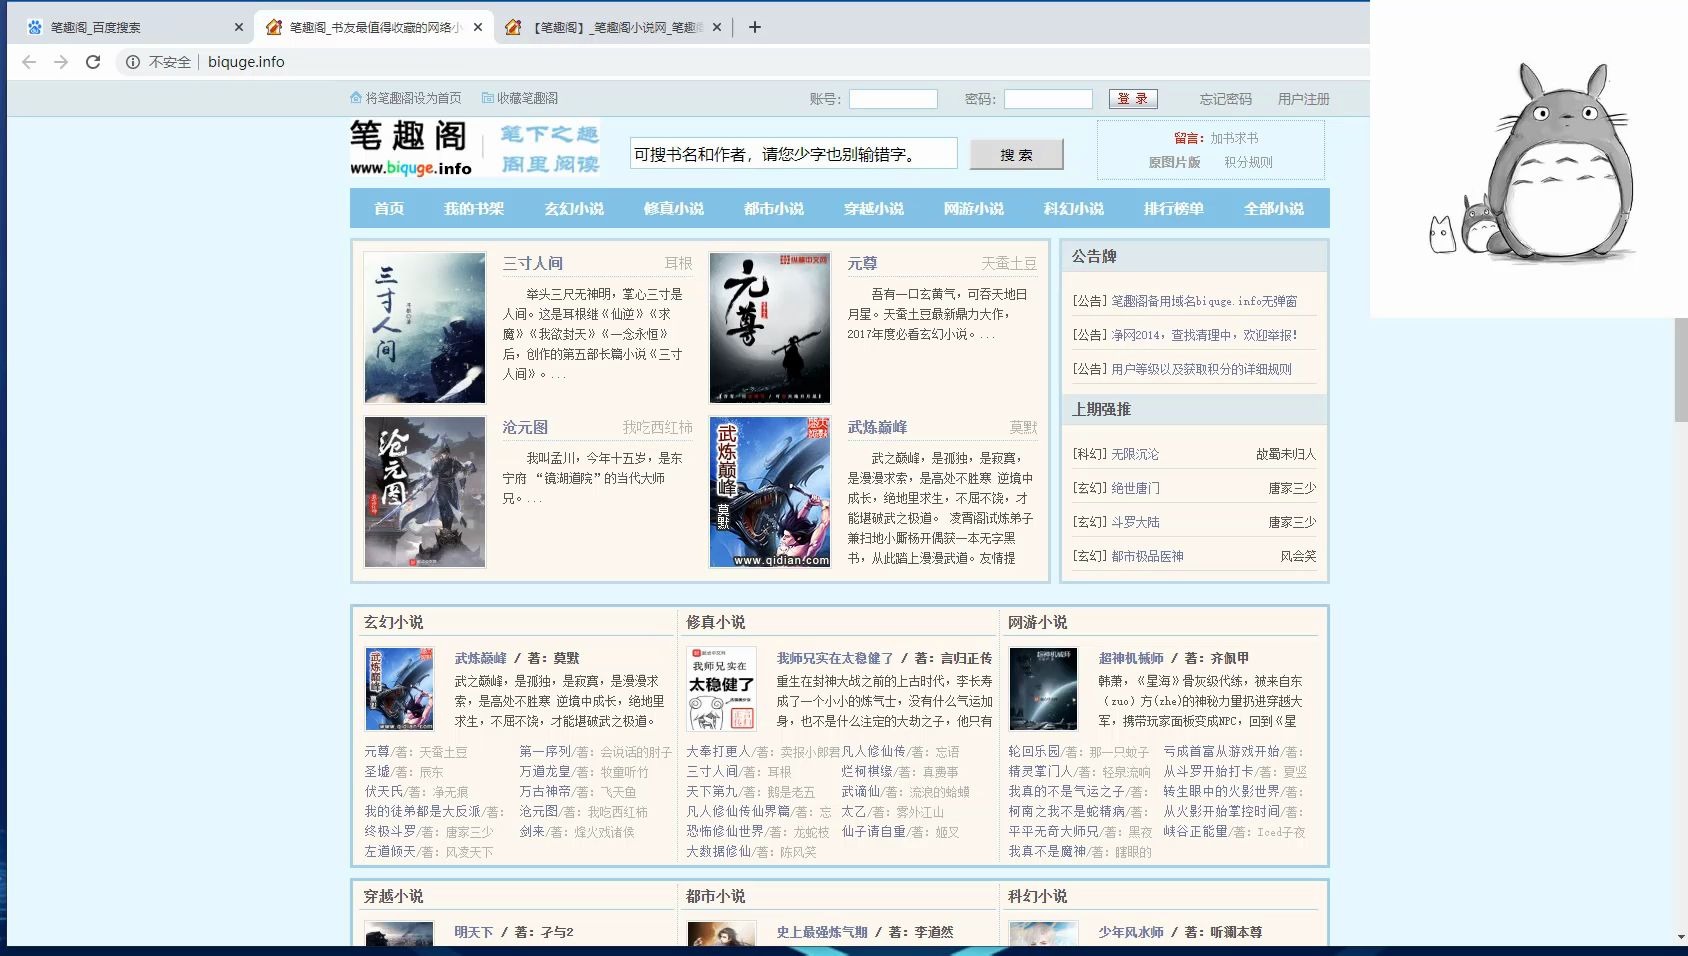1688x956 pixels.
Task: Click the page refresh icon
Action: point(93,62)
